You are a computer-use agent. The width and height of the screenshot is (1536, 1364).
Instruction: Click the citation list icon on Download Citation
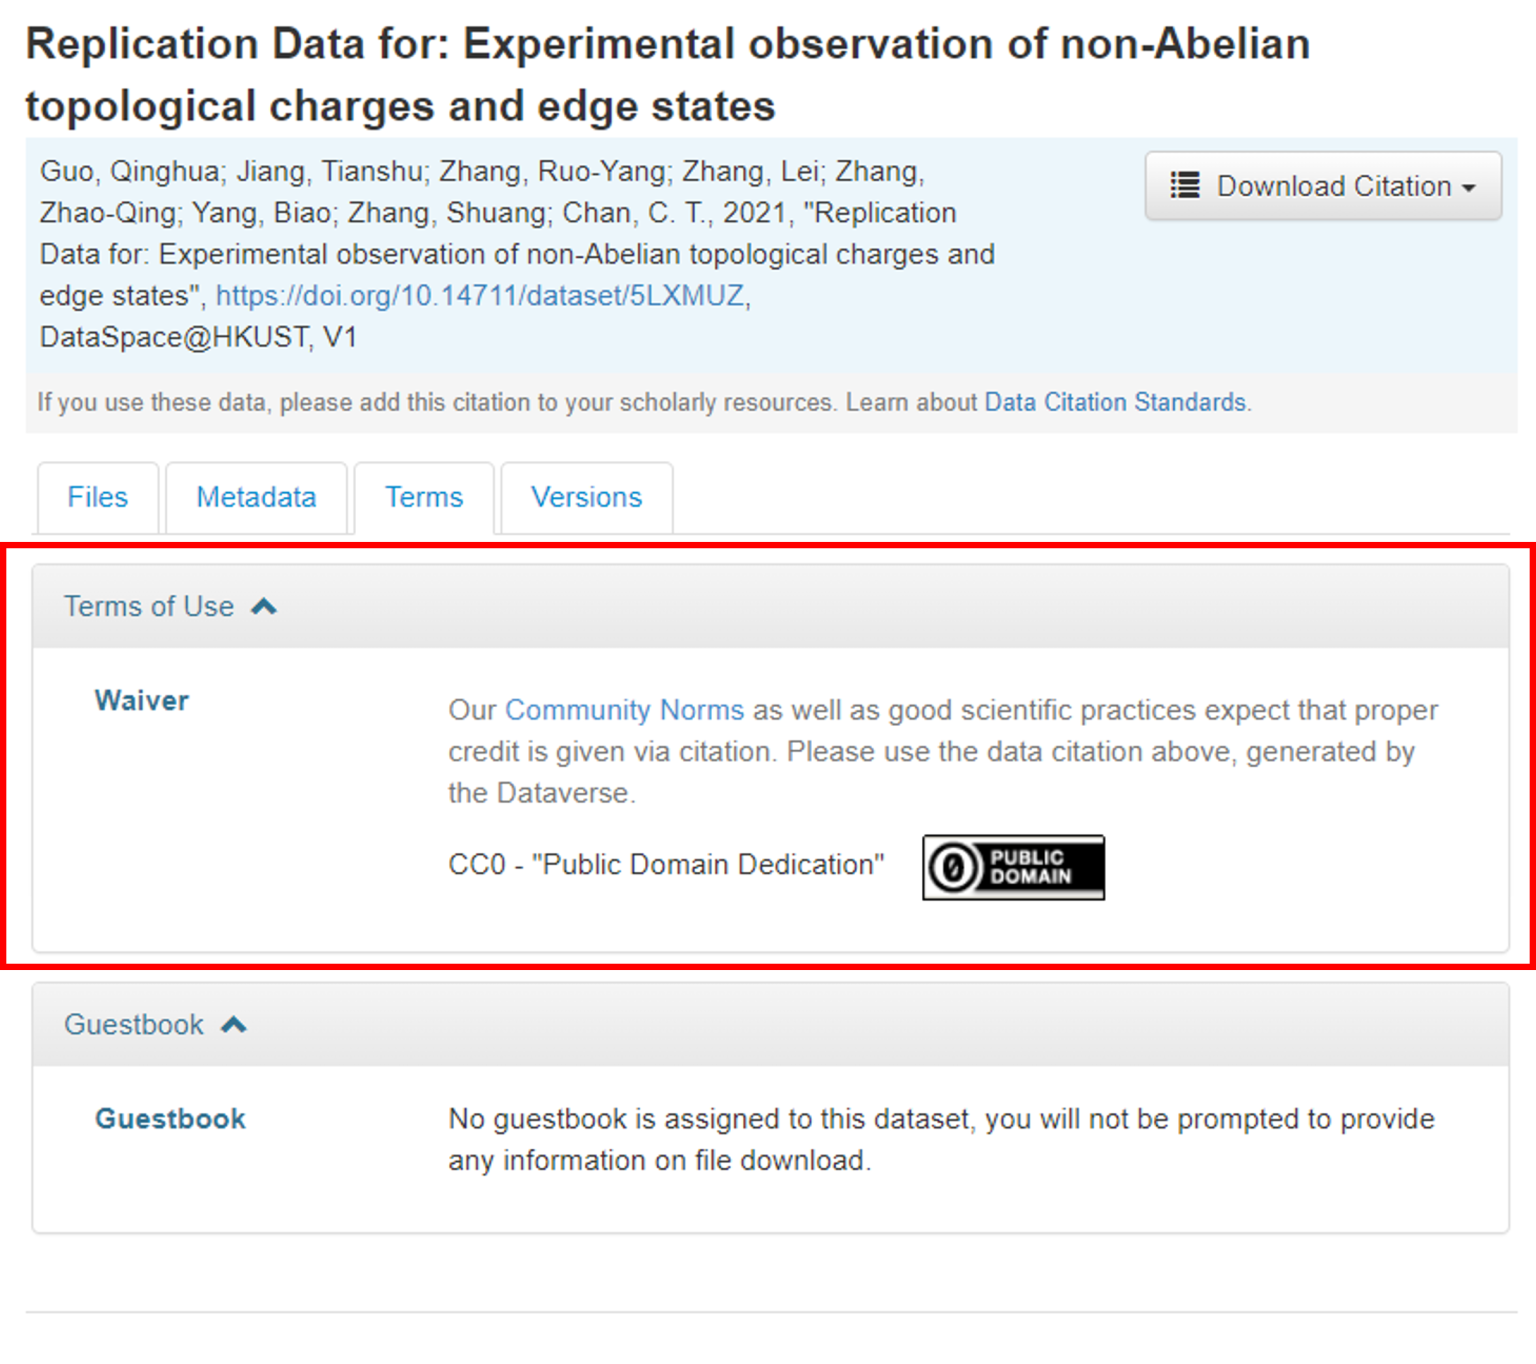pyautogui.click(x=1184, y=186)
